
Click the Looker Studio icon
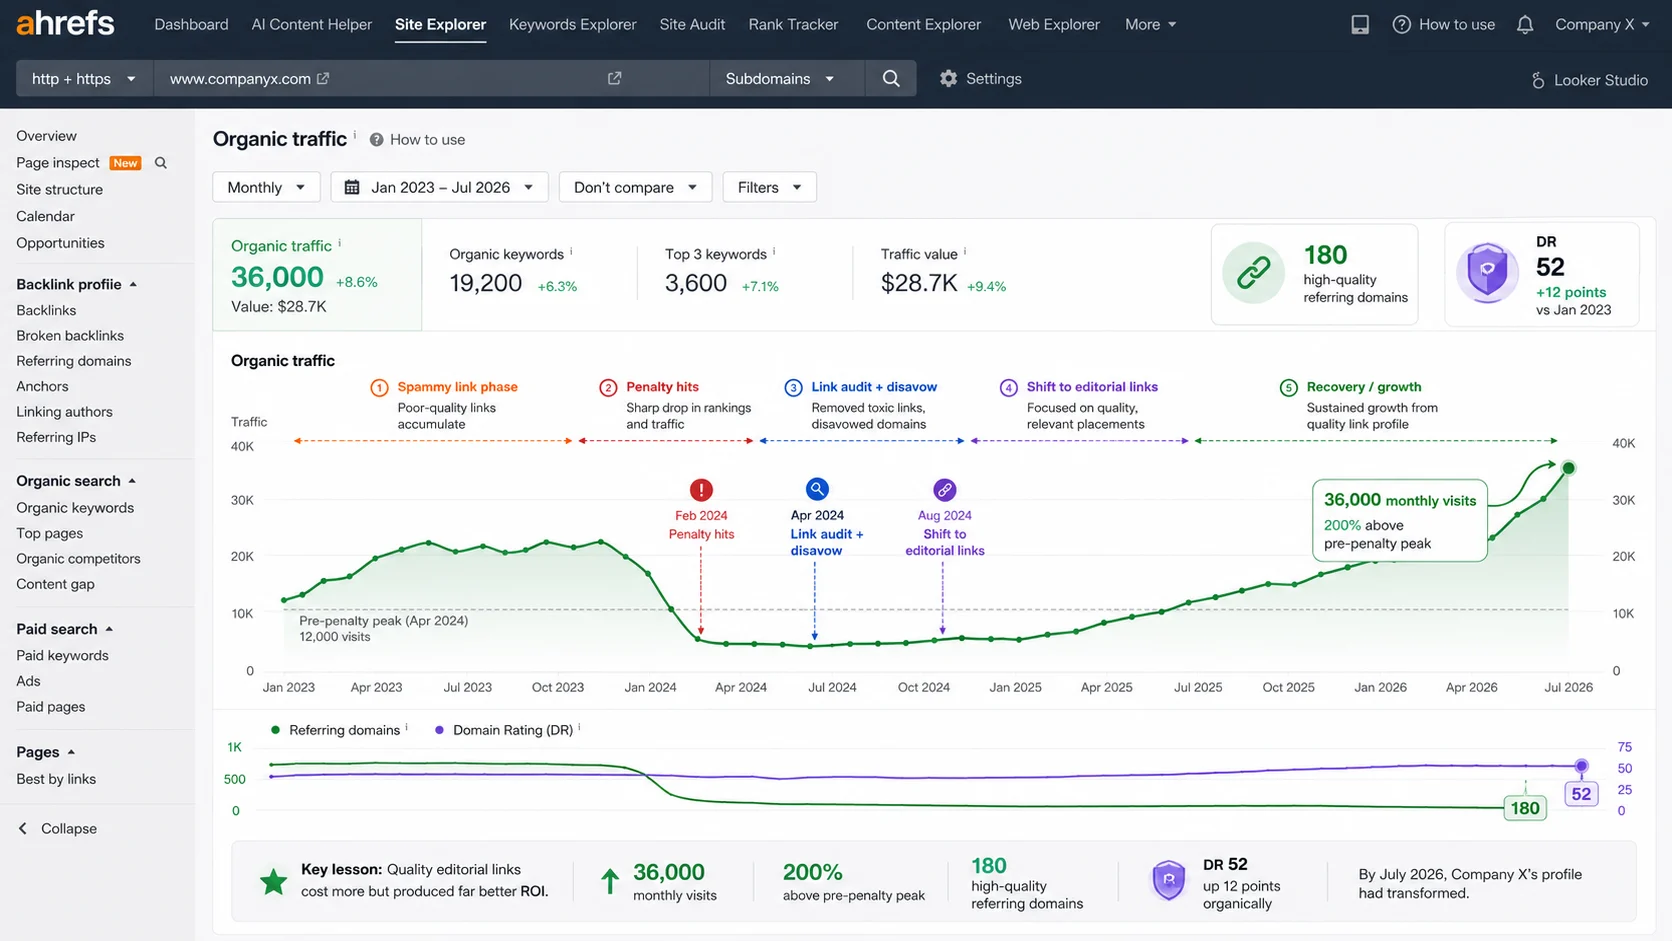click(1538, 80)
